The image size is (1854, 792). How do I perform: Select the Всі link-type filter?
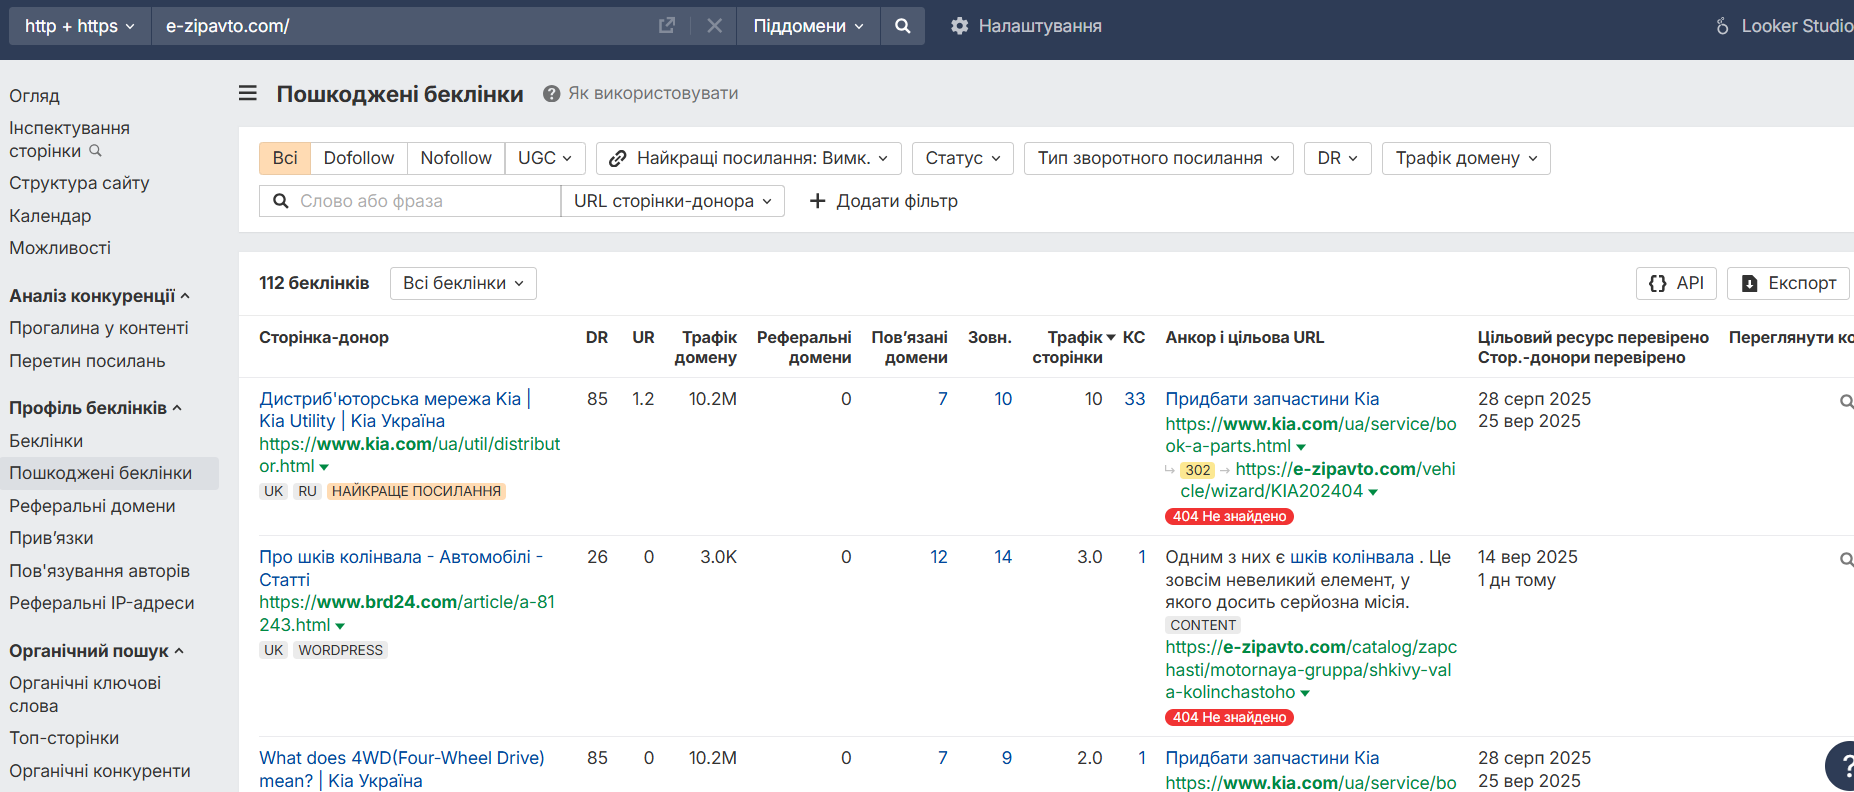(285, 158)
